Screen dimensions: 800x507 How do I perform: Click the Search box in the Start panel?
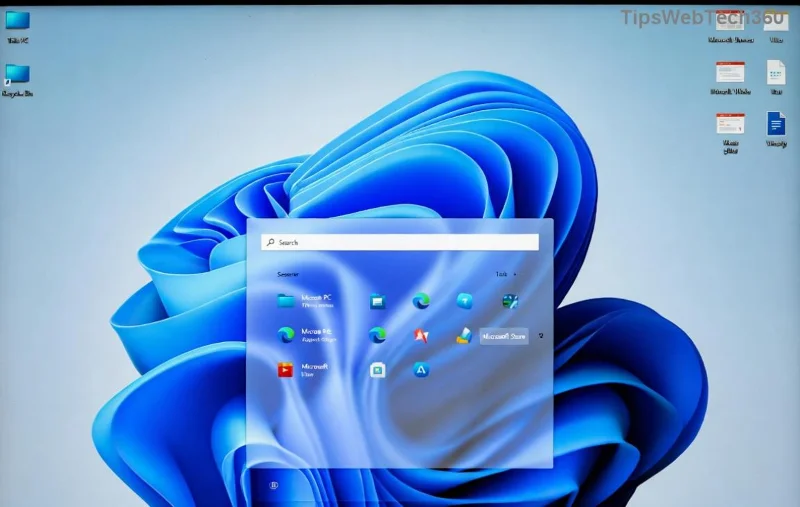point(400,242)
